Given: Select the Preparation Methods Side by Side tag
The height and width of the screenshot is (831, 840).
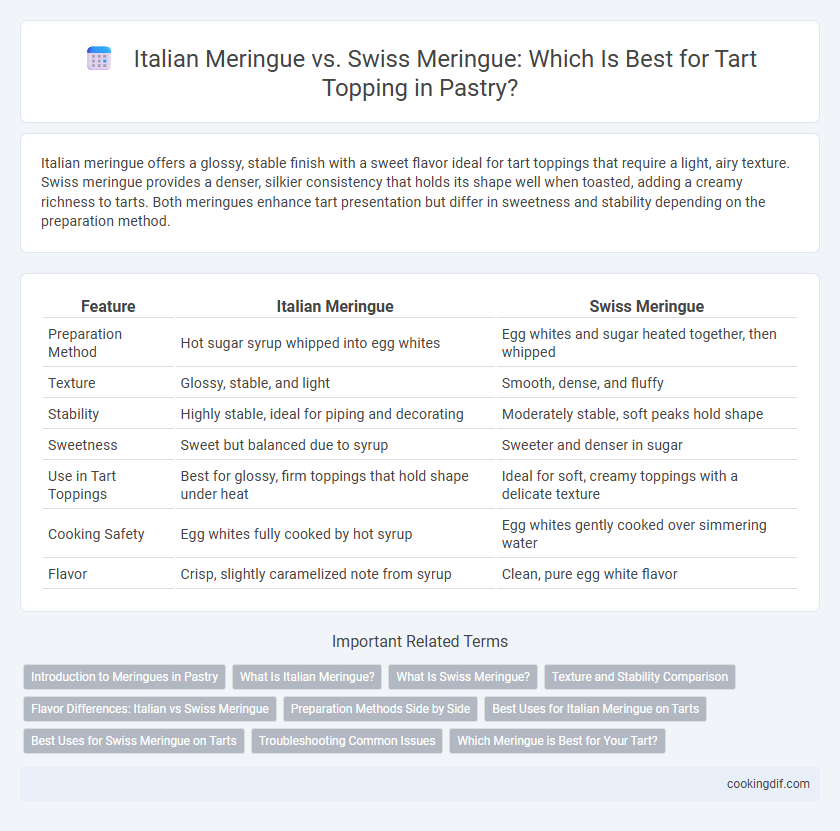Looking at the screenshot, I should 380,709.
